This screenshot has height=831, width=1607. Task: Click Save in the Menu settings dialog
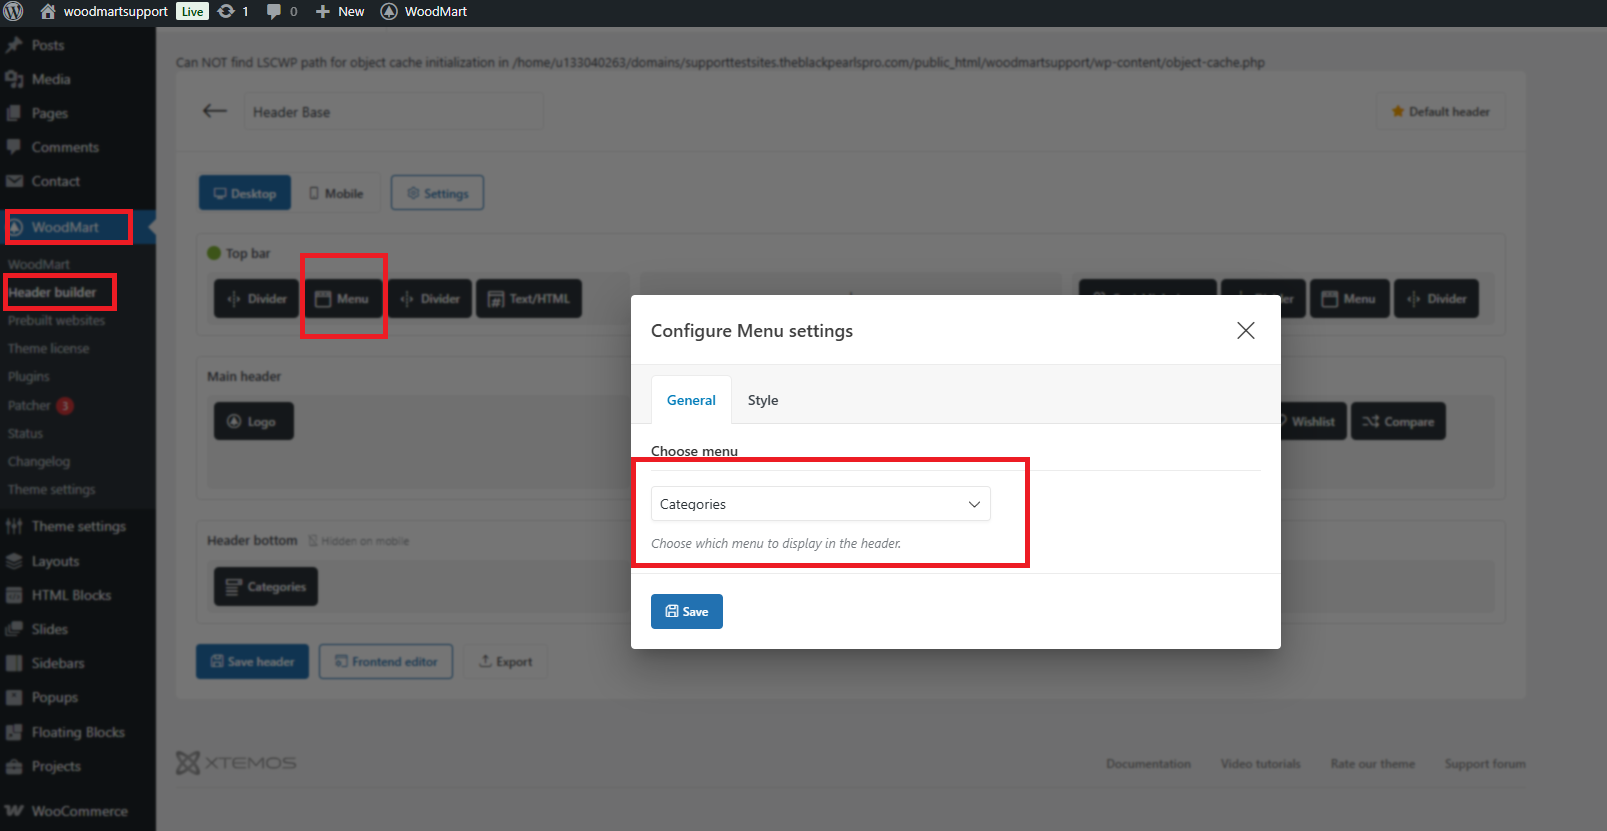(687, 611)
